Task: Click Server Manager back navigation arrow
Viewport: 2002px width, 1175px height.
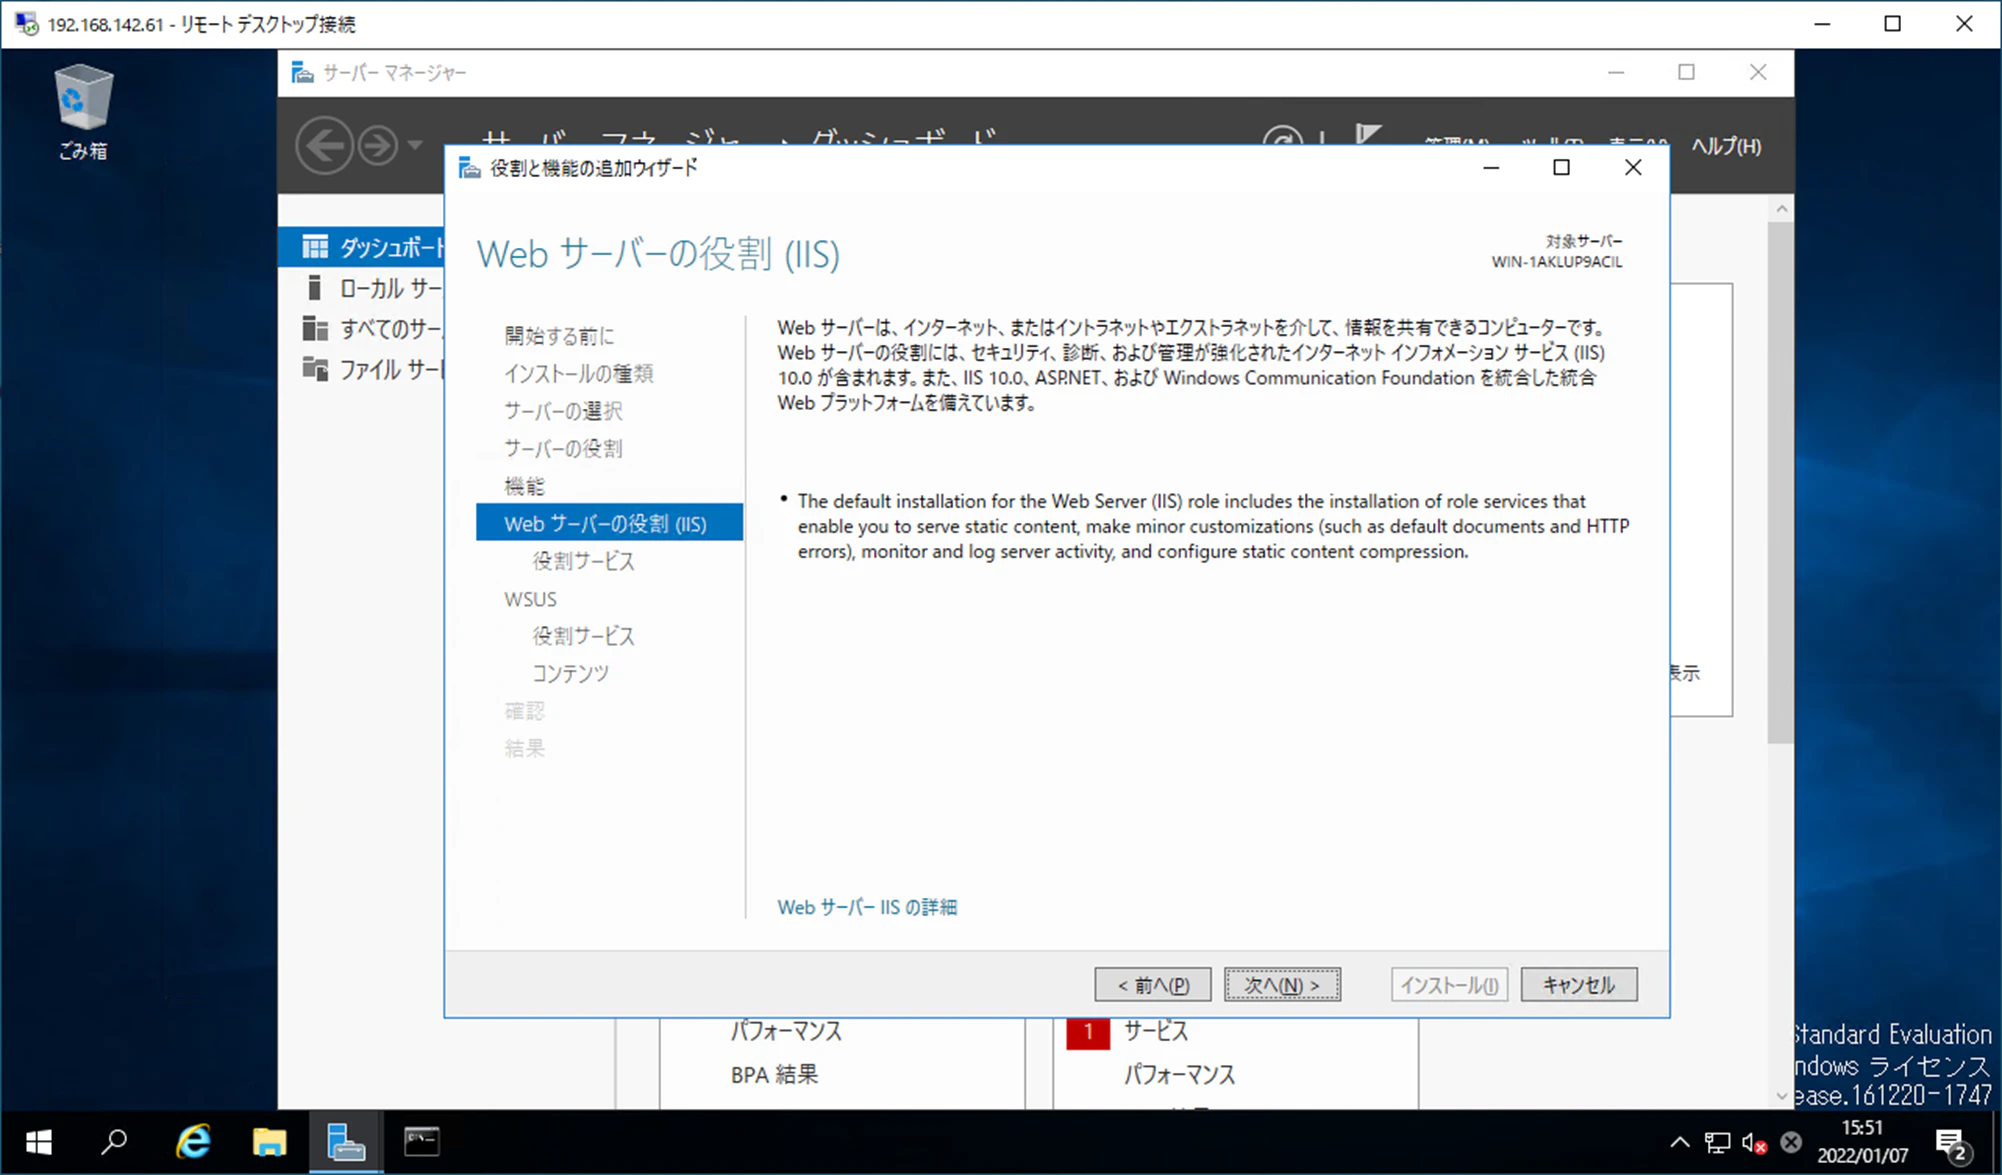Action: point(324,146)
